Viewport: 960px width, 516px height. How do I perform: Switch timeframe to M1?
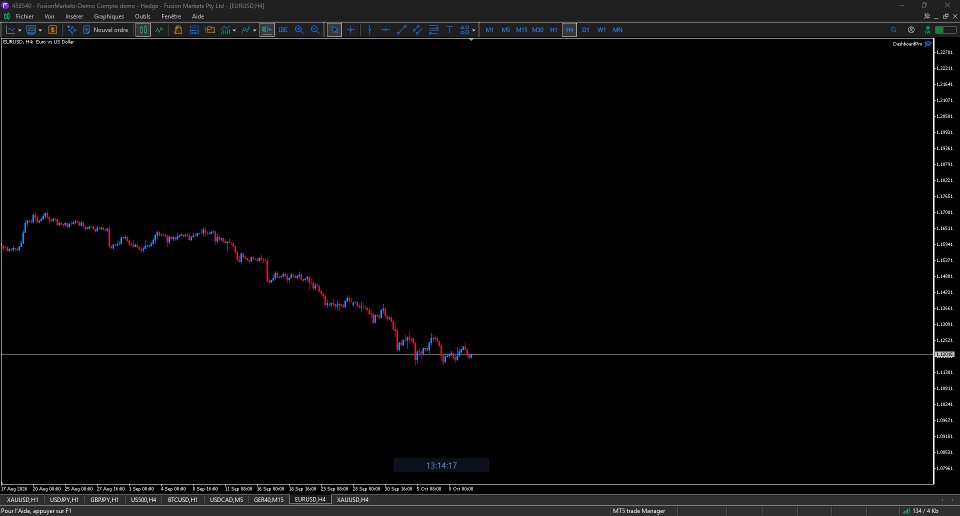(x=490, y=29)
